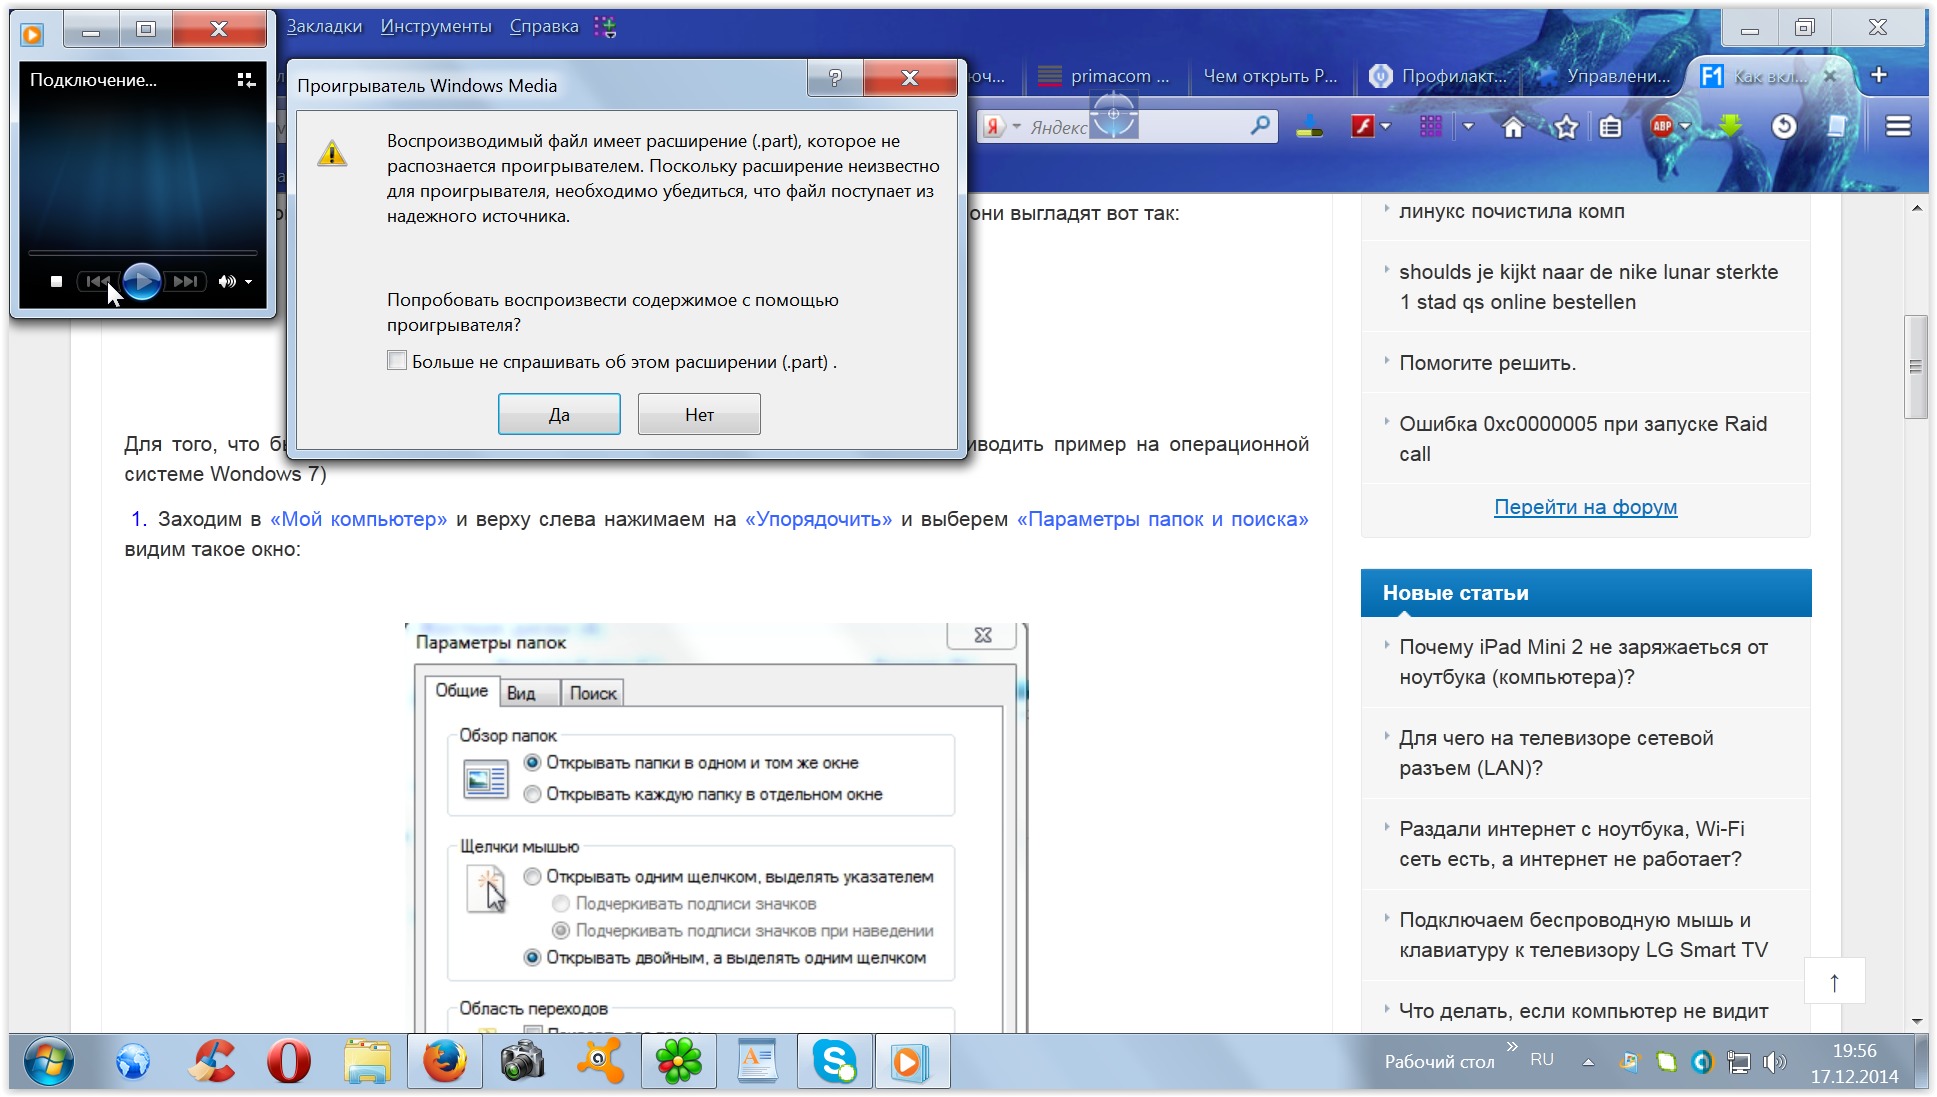Open the volume dropdown arrow in media player
Screen dimensions: 1937x1097
[x=249, y=282]
